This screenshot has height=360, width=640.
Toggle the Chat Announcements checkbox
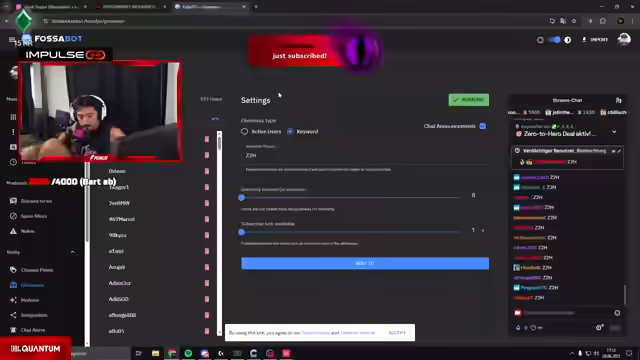[483, 126]
